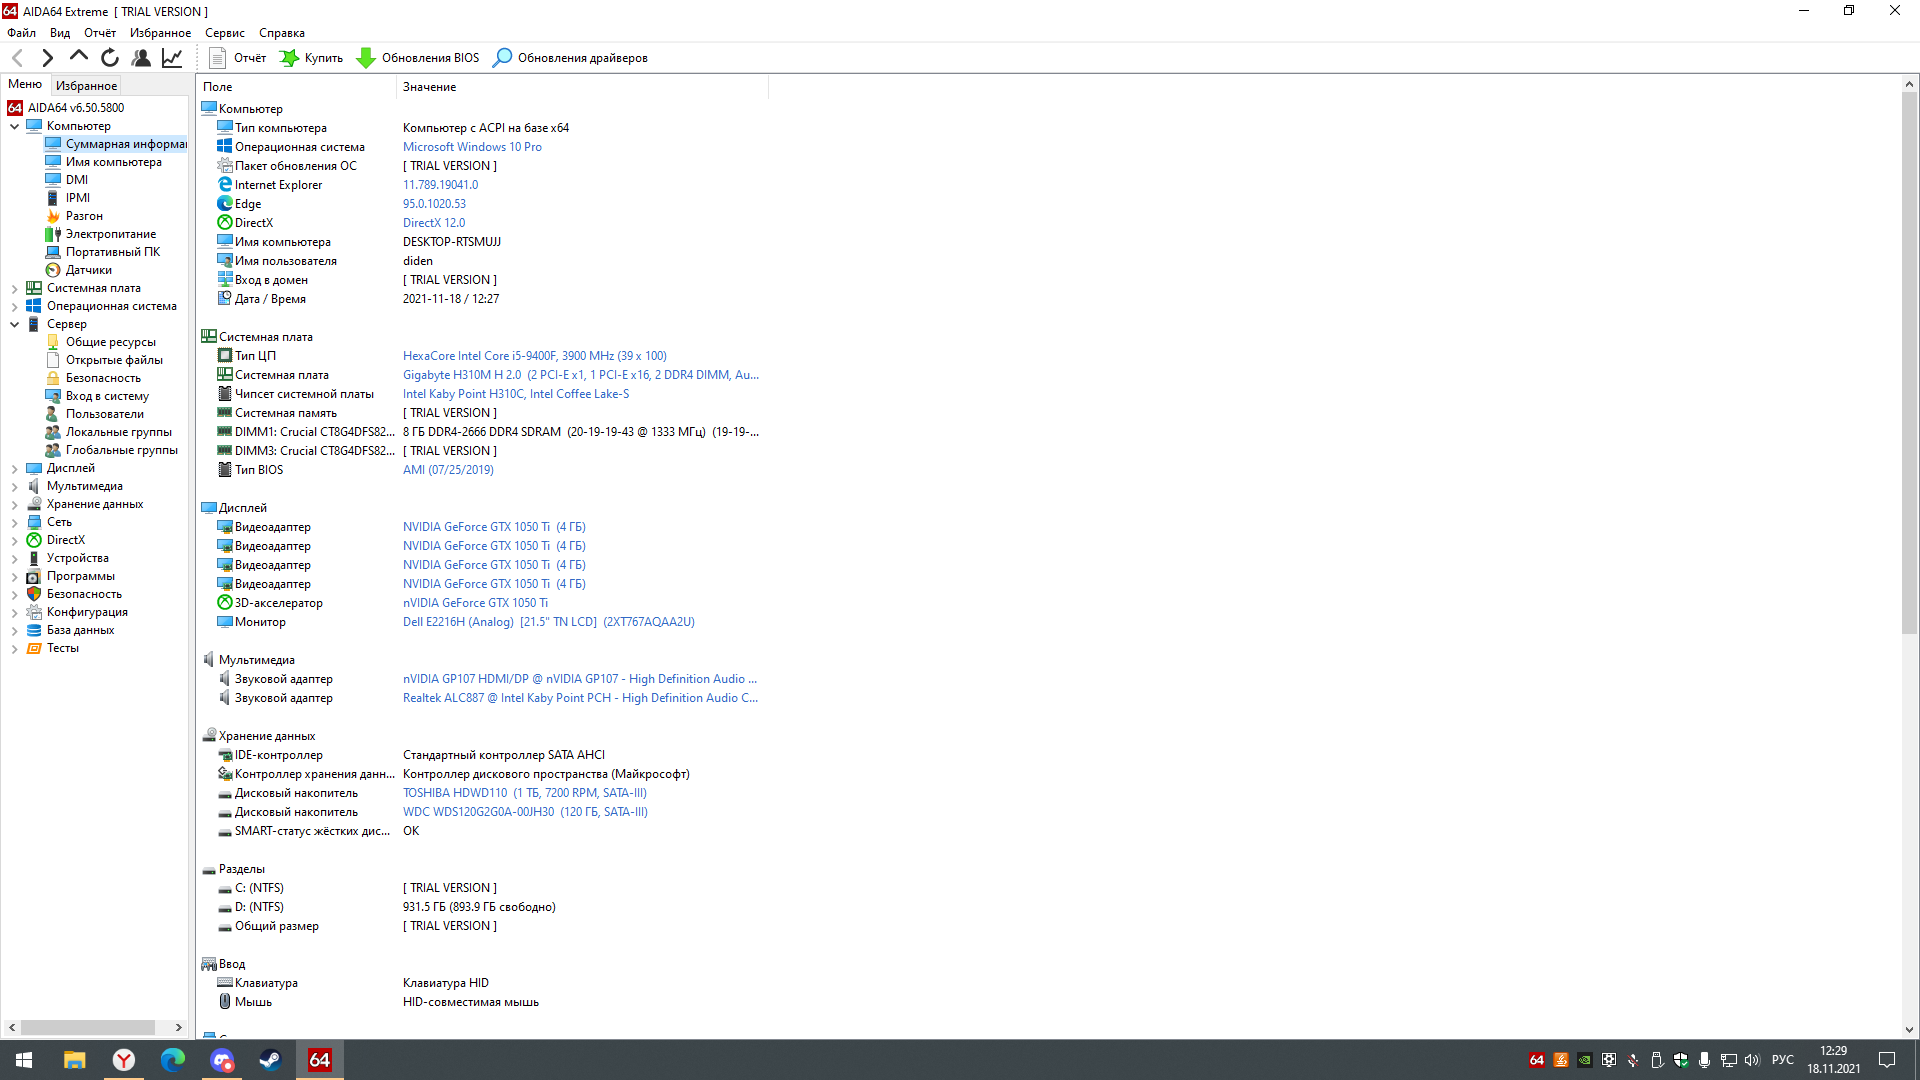
Task: Click Купить buy button
Action: point(311,58)
